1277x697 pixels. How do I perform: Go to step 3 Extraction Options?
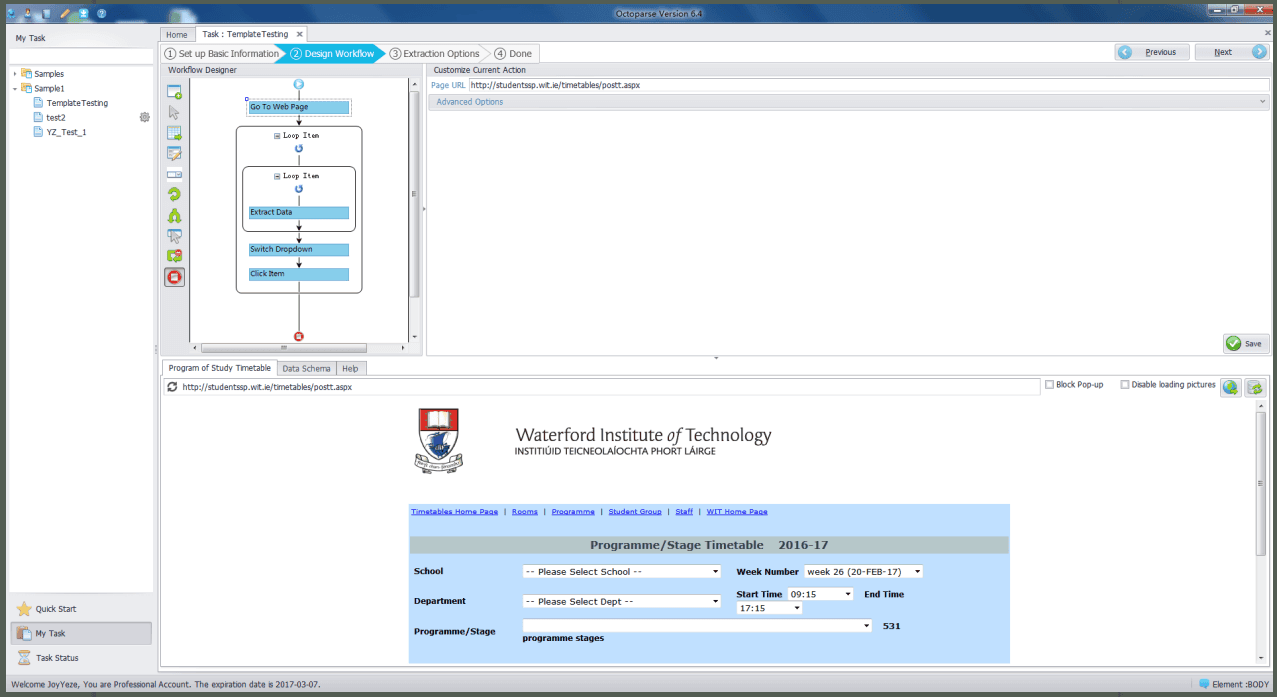coord(435,53)
